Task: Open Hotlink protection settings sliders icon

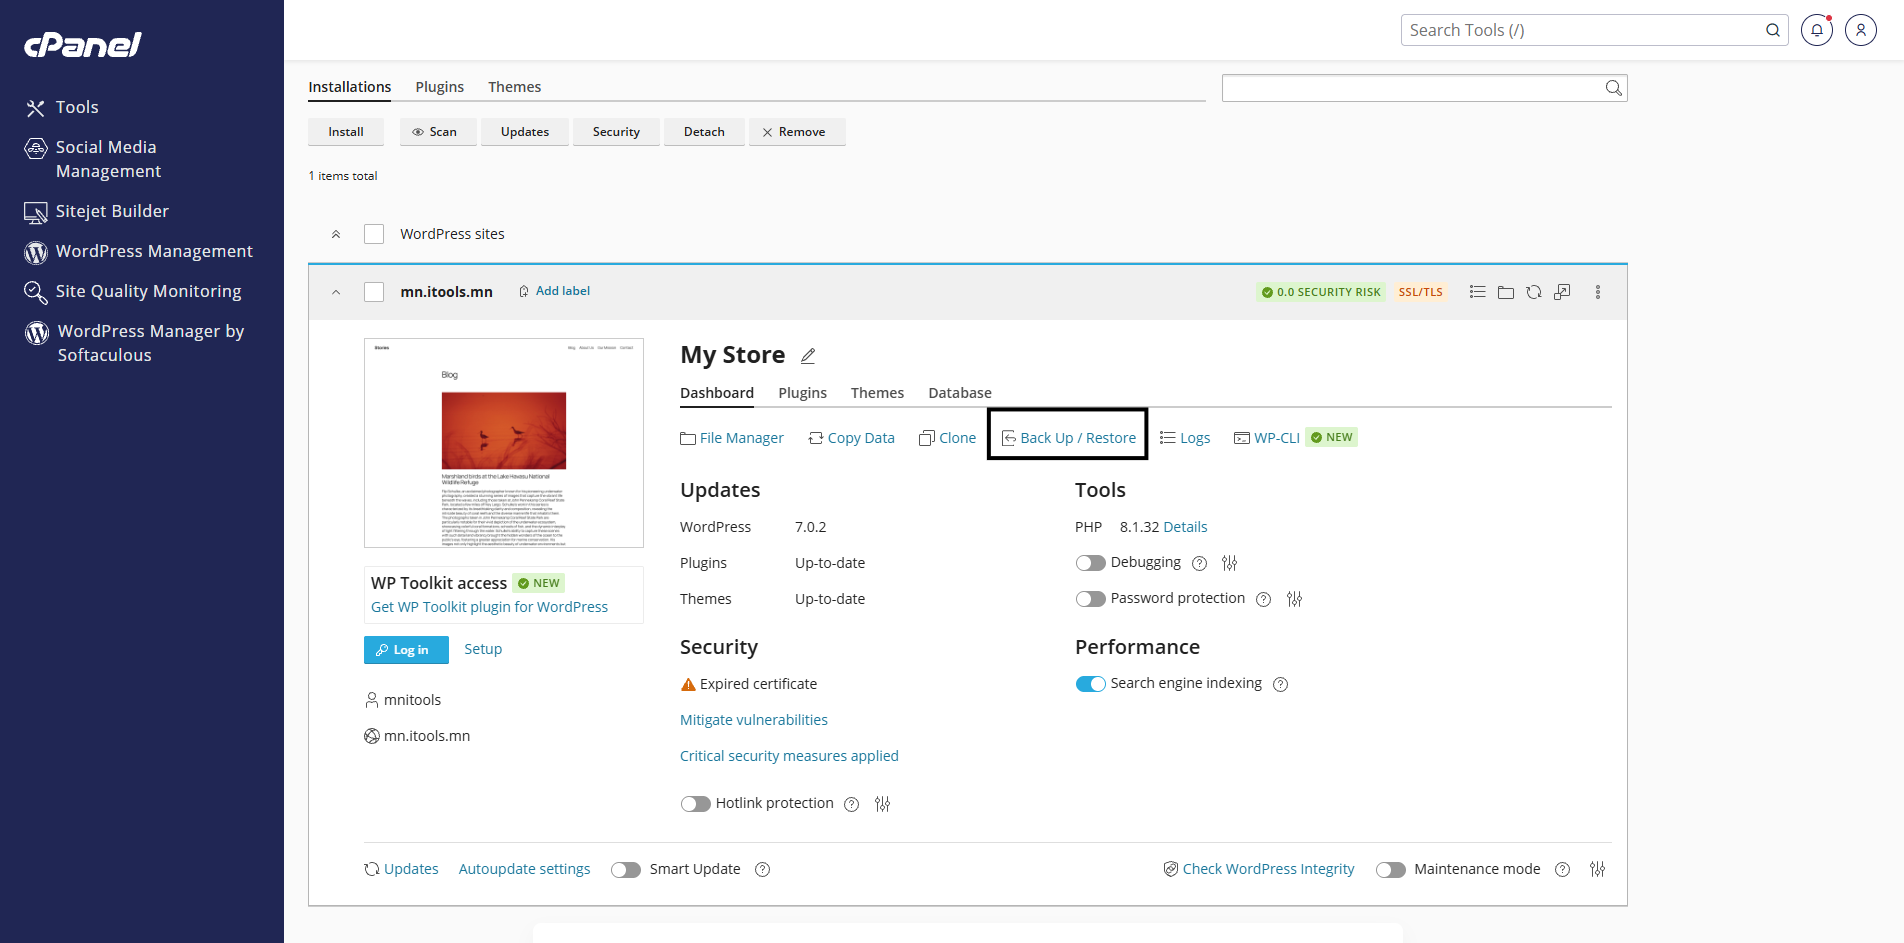Action: [883, 804]
